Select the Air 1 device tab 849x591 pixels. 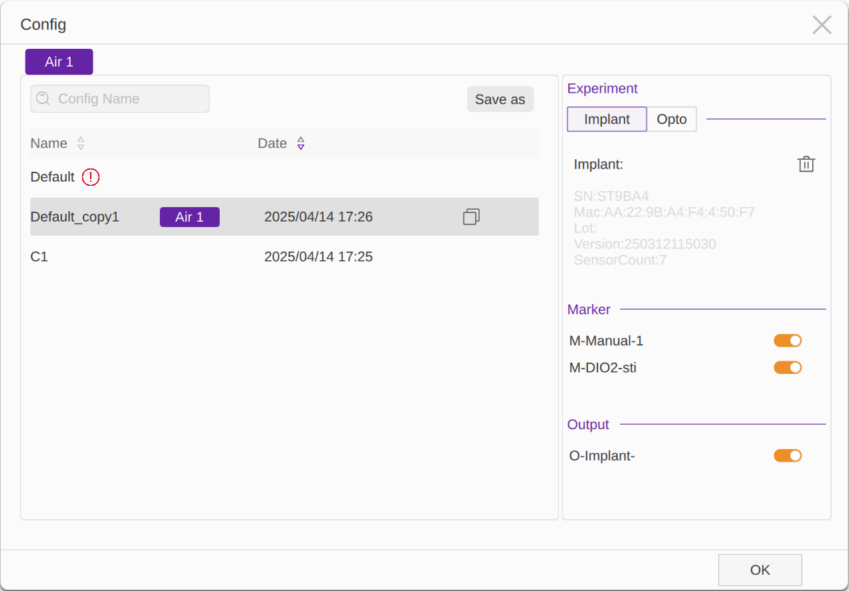tap(59, 62)
